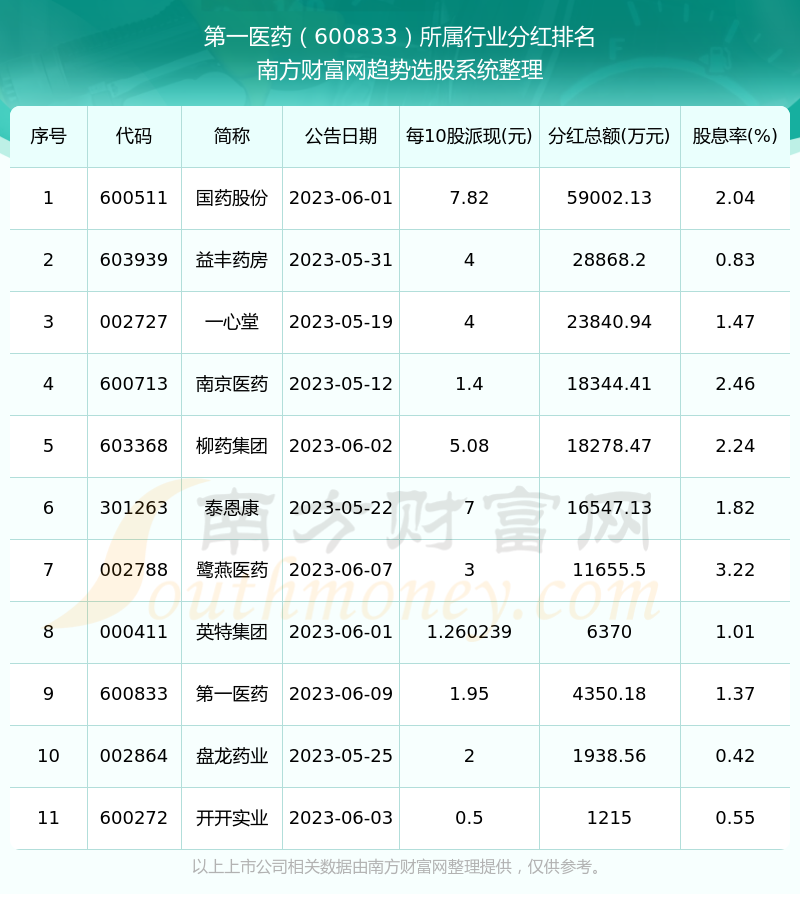
Task: Click the 1.4 payout cell
Action: (x=469, y=384)
